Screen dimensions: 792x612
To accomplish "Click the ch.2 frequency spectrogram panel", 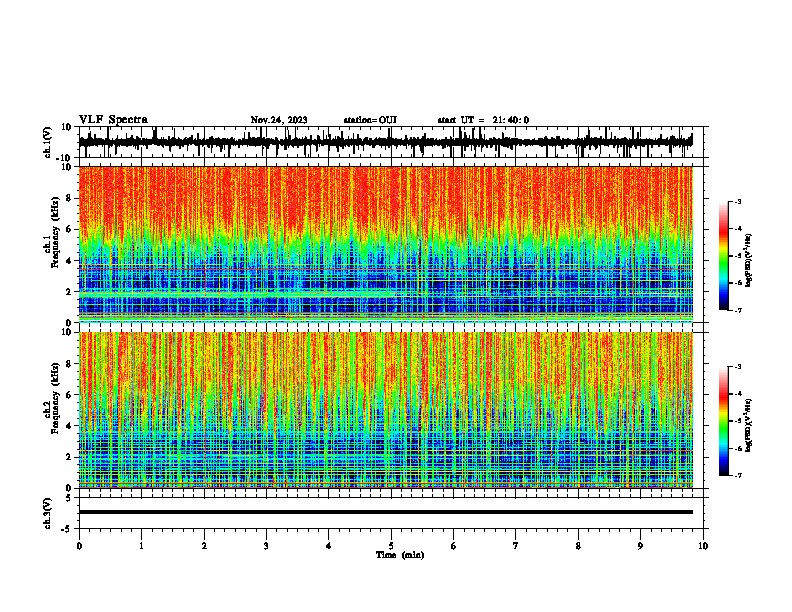I will point(385,410).
